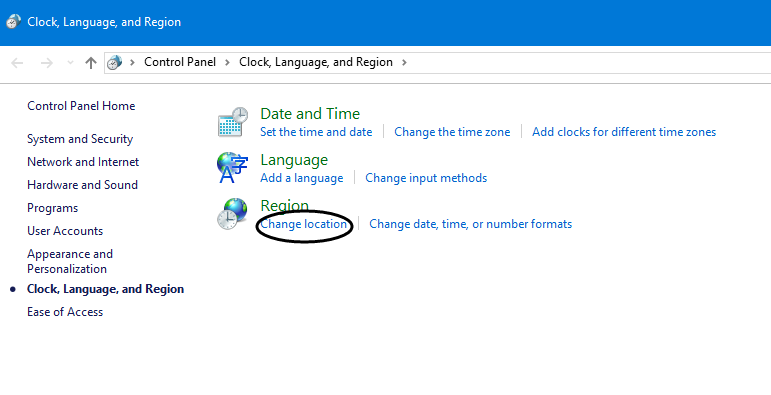The width and height of the screenshot is (771, 395).
Task: Click the Control Panel icon in address bar
Action: [x=115, y=62]
